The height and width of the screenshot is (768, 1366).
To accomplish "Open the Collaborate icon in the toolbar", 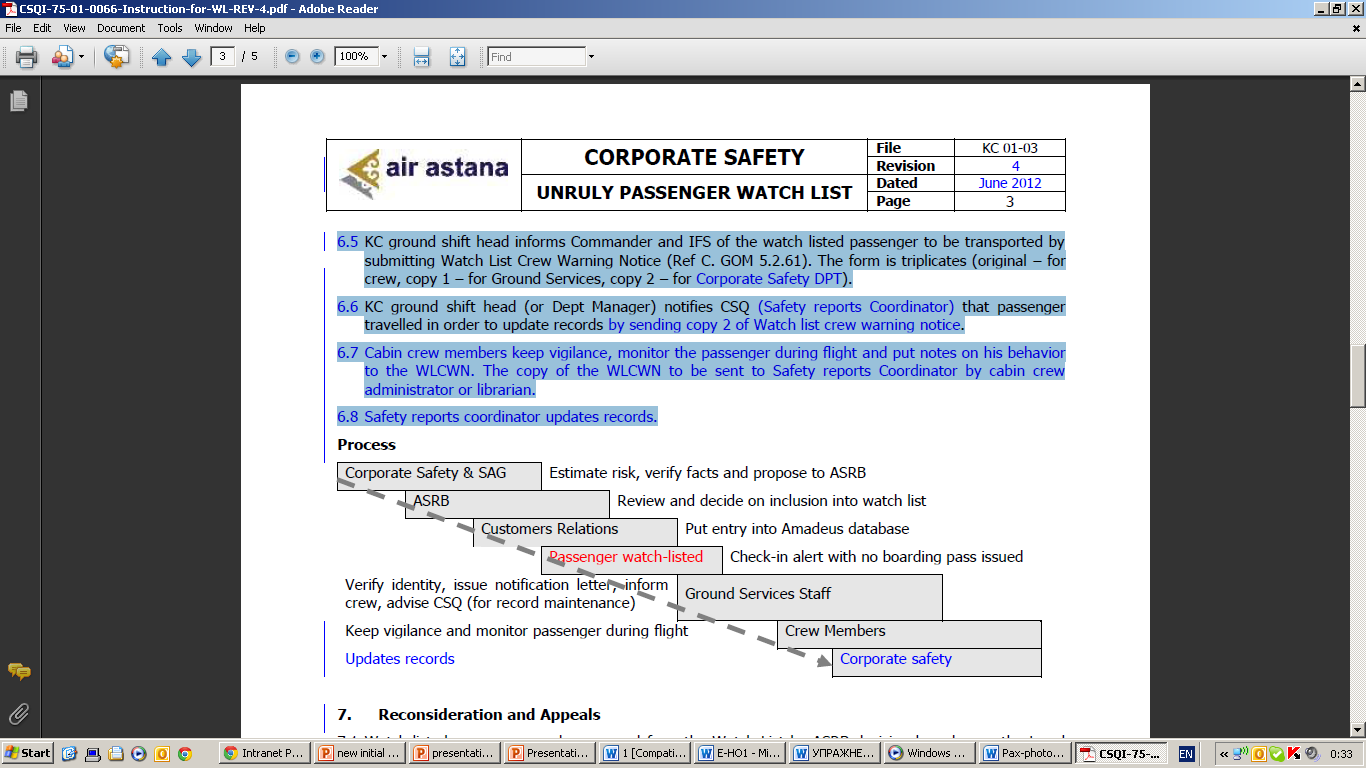I will click(62, 57).
